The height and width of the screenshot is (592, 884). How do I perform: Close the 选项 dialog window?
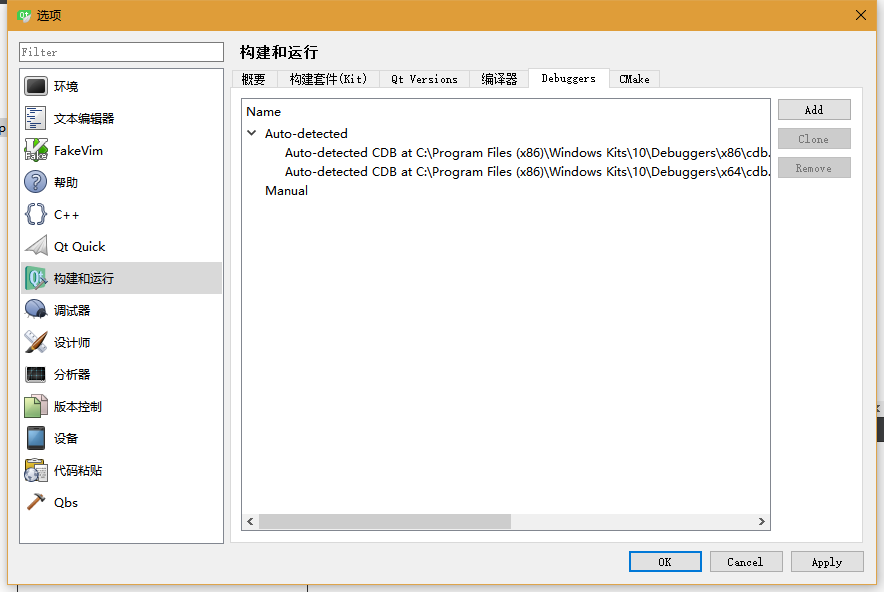coord(861,15)
